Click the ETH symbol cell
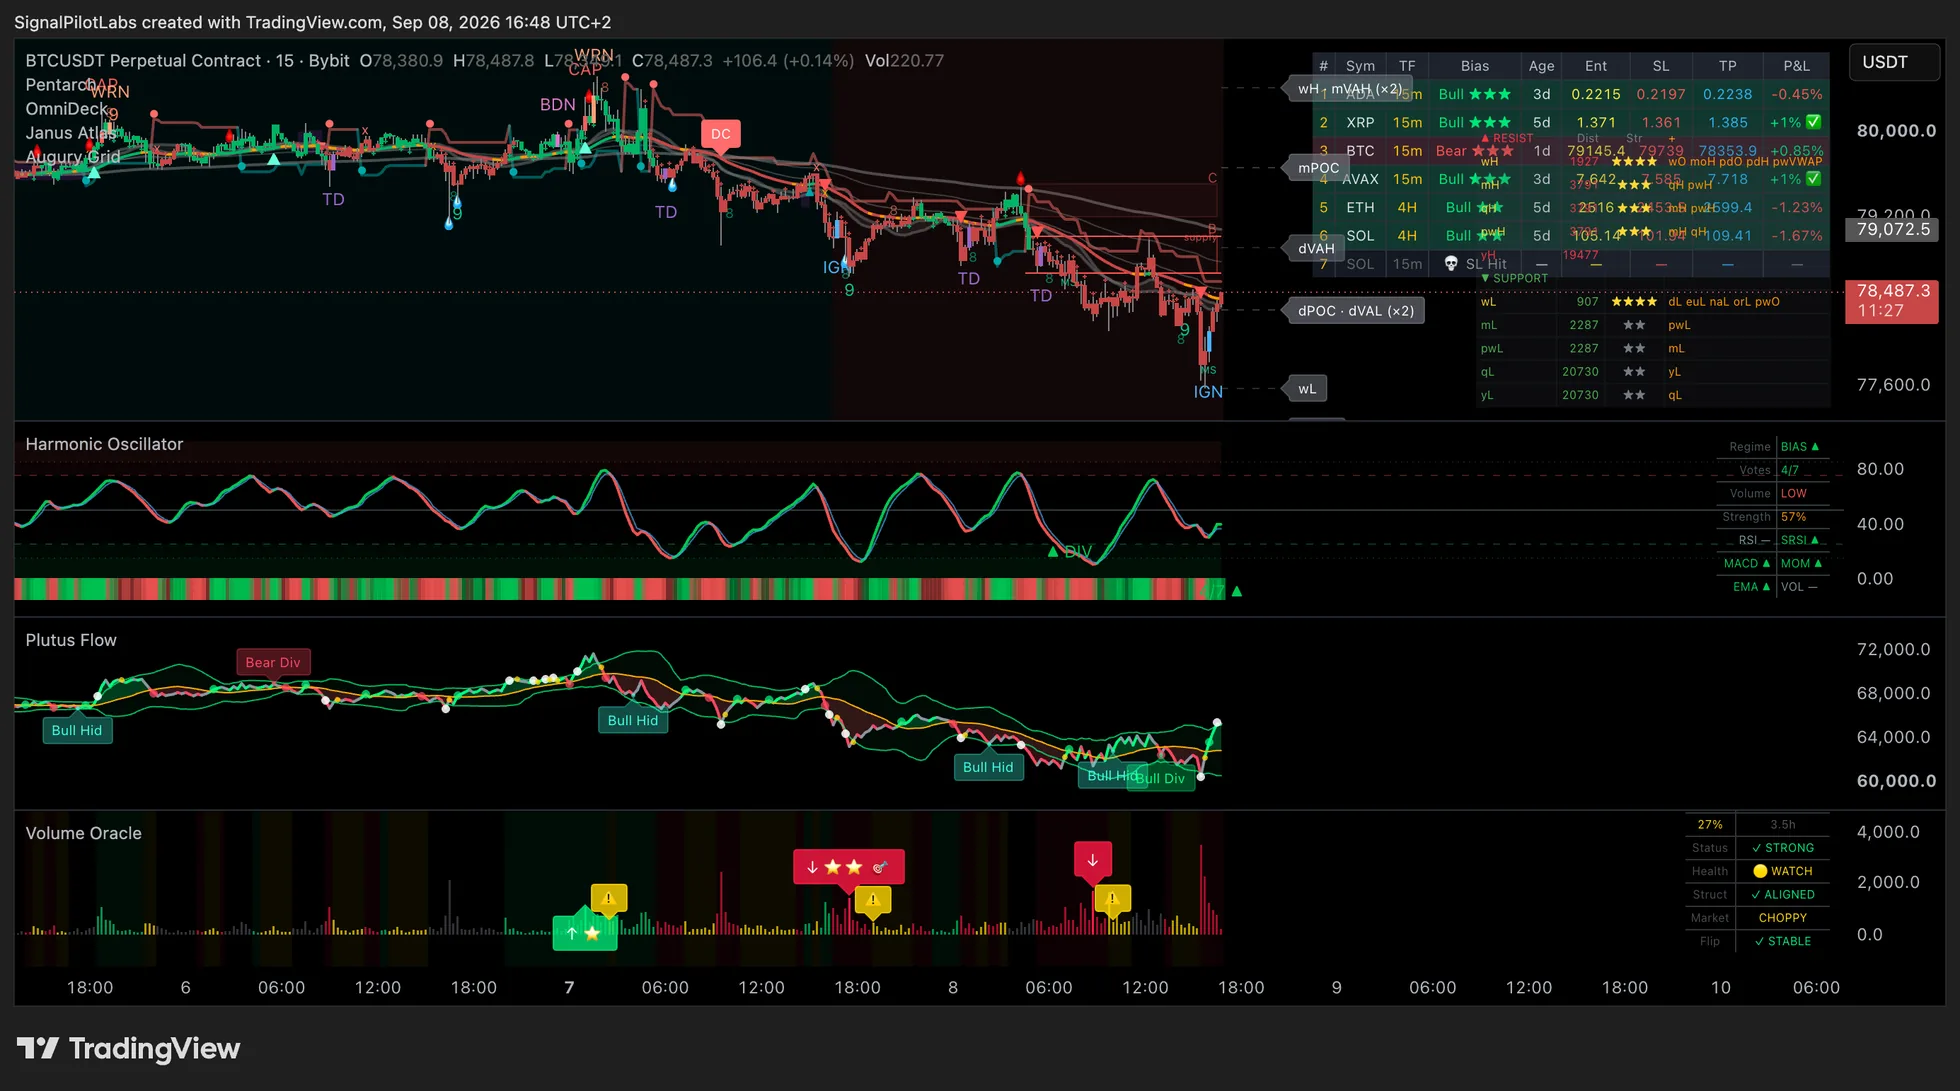 1360,207
